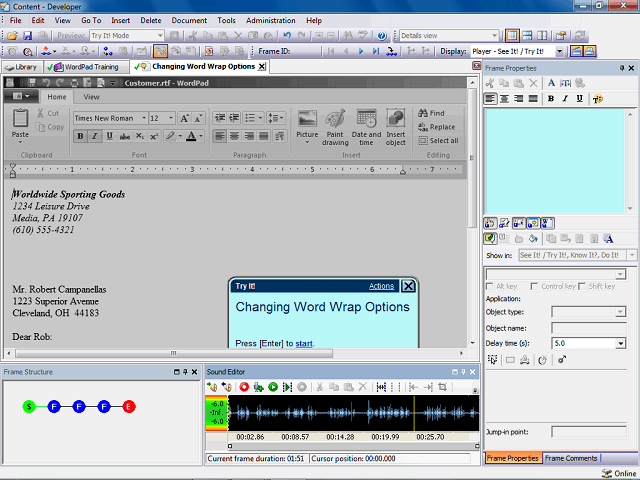Switch to the Frame Comments tab
This screenshot has height=480, width=640.
pos(571,458)
